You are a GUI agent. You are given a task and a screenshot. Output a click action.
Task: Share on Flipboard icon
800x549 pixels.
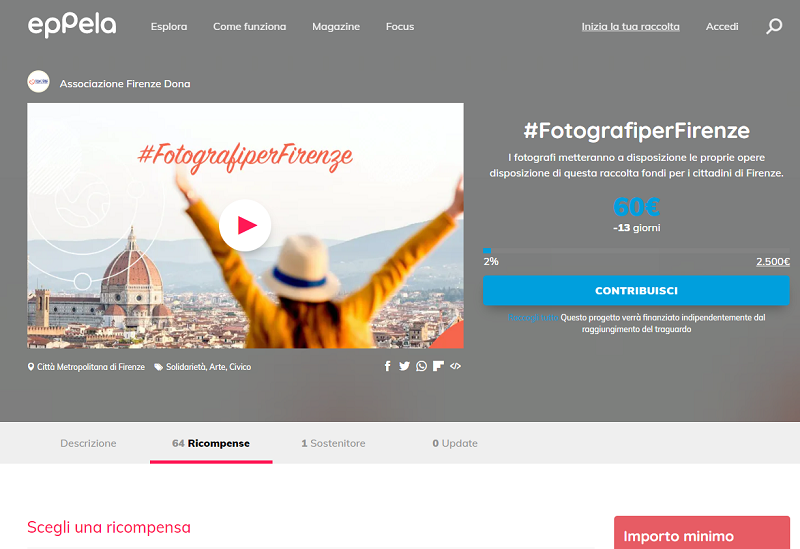coord(438,366)
